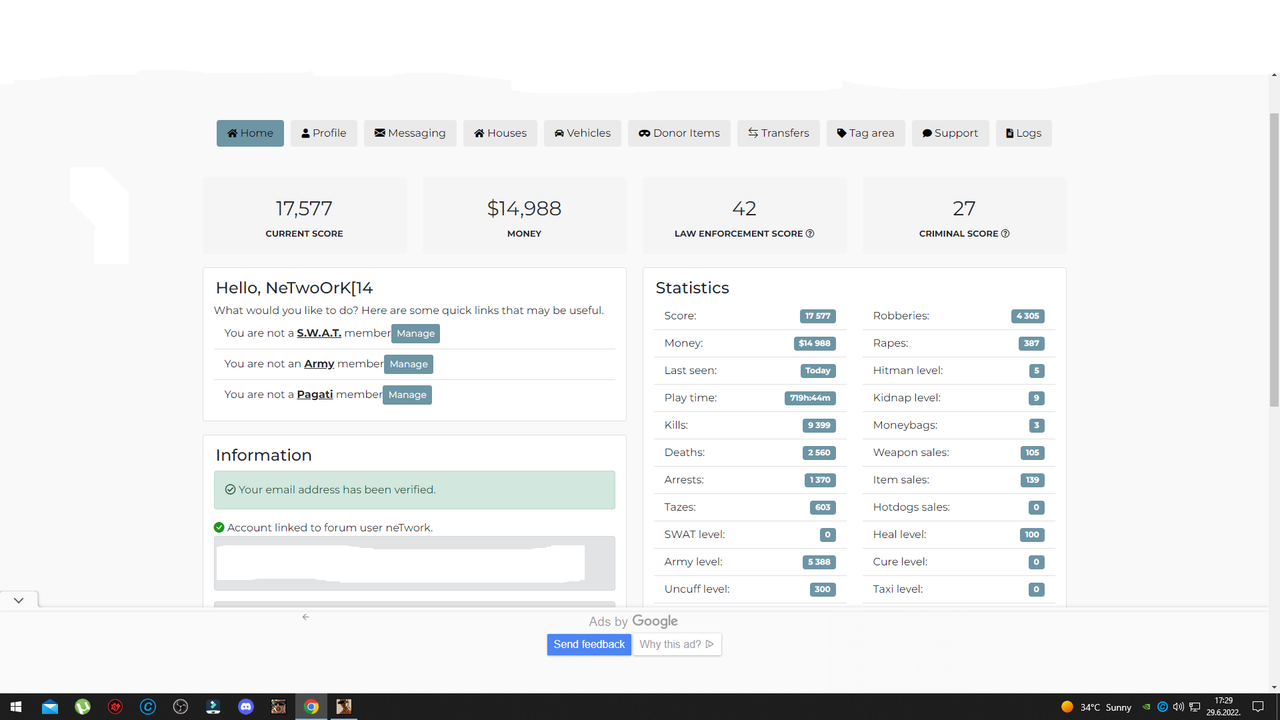
Task: Open Discord from the taskbar
Action: (x=246, y=707)
